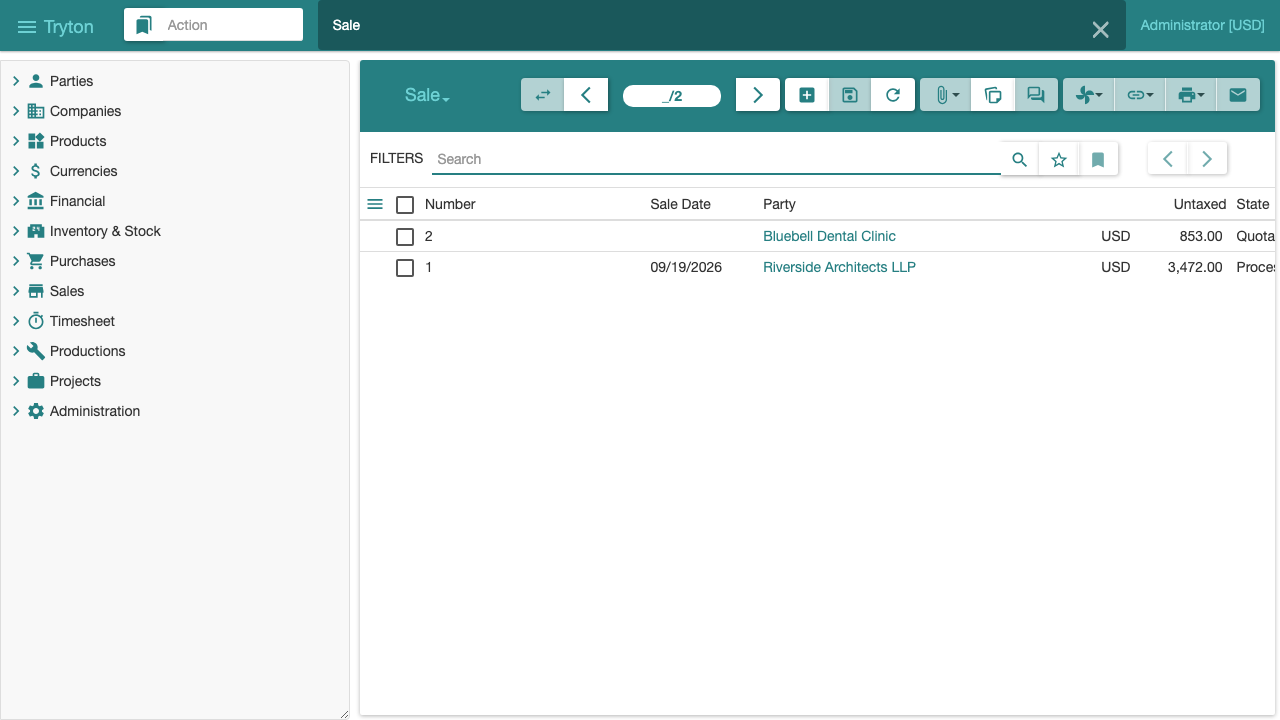The image size is (1280, 720).
Task: Click the Financial bank icon
Action: pyautogui.click(x=36, y=201)
